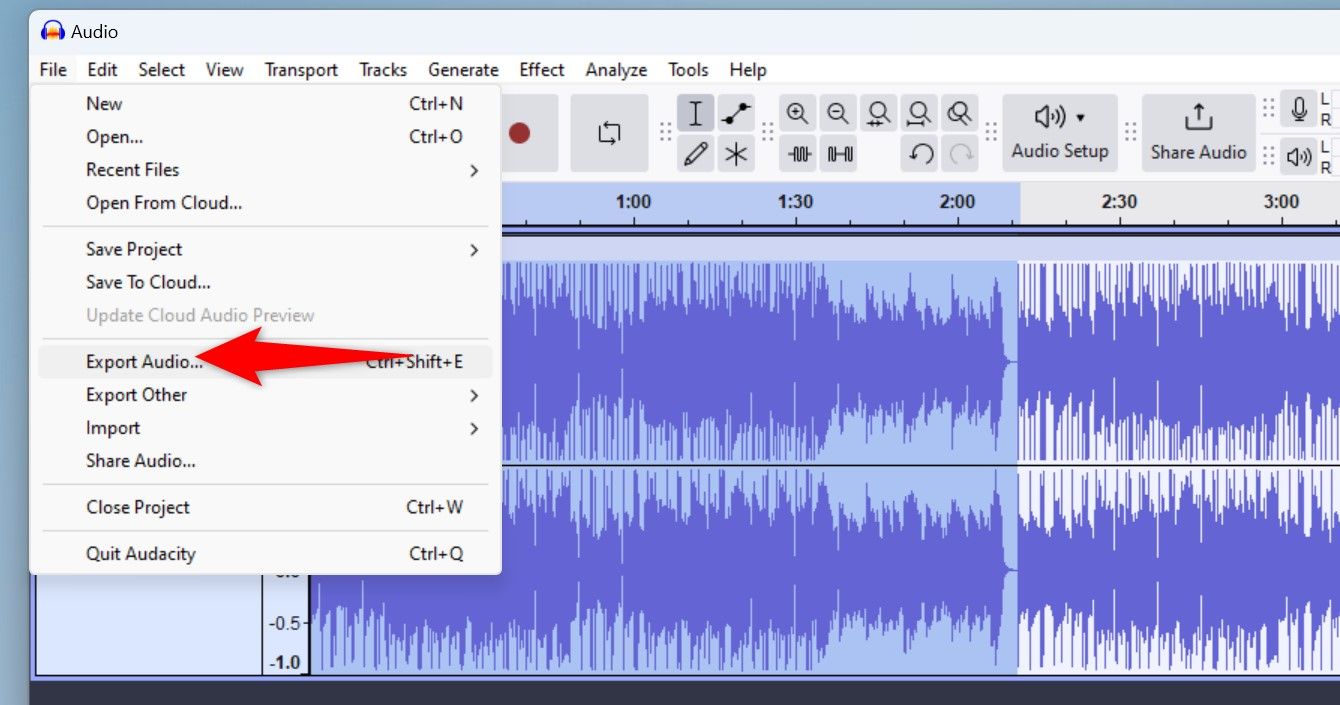
Task: Click the Undo arrow icon
Action: [x=918, y=153]
